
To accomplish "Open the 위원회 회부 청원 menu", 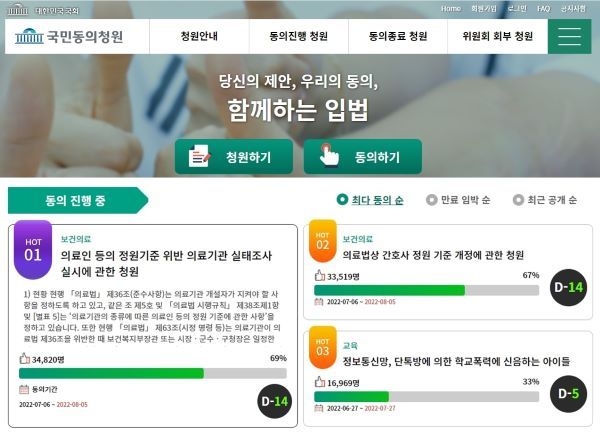I will 497,36.
